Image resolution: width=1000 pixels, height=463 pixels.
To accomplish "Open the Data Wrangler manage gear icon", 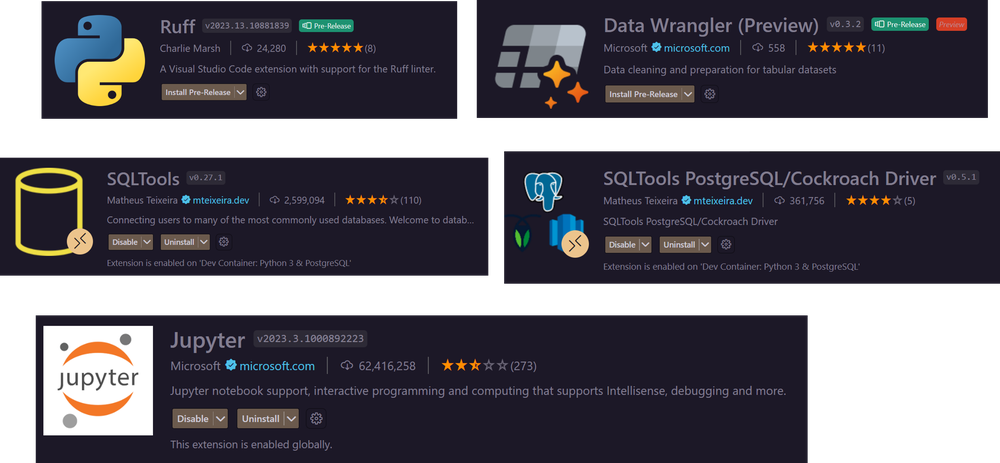I will coord(709,94).
